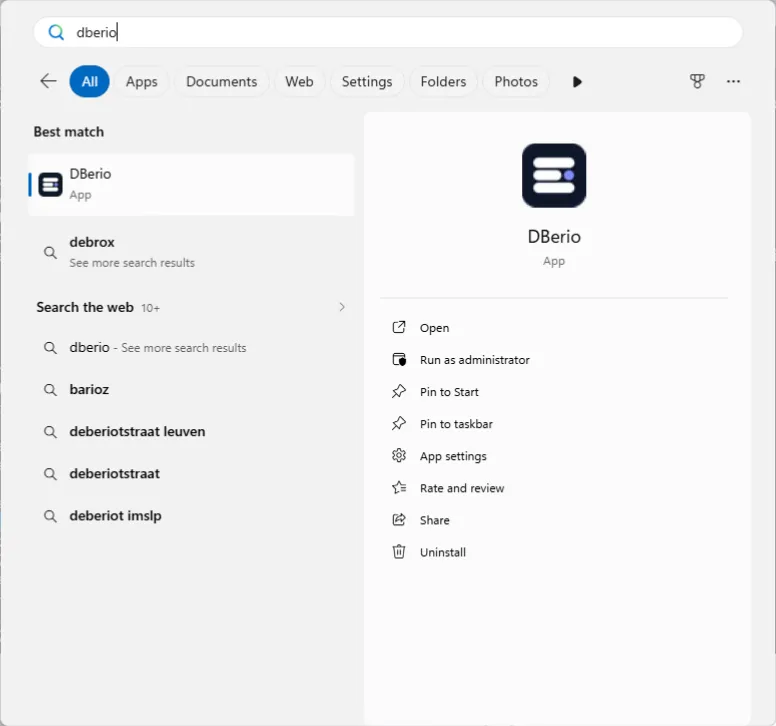Choose Pin to taskbar

(x=456, y=424)
